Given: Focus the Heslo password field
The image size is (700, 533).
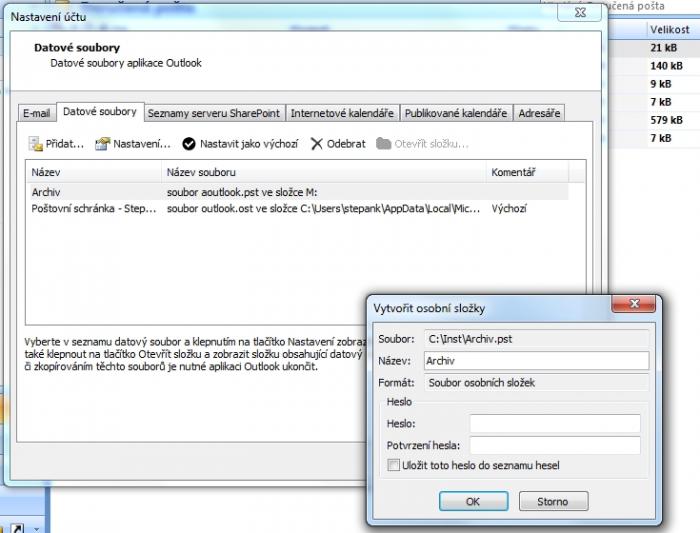Looking at the screenshot, I should click(x=555, y=424).
